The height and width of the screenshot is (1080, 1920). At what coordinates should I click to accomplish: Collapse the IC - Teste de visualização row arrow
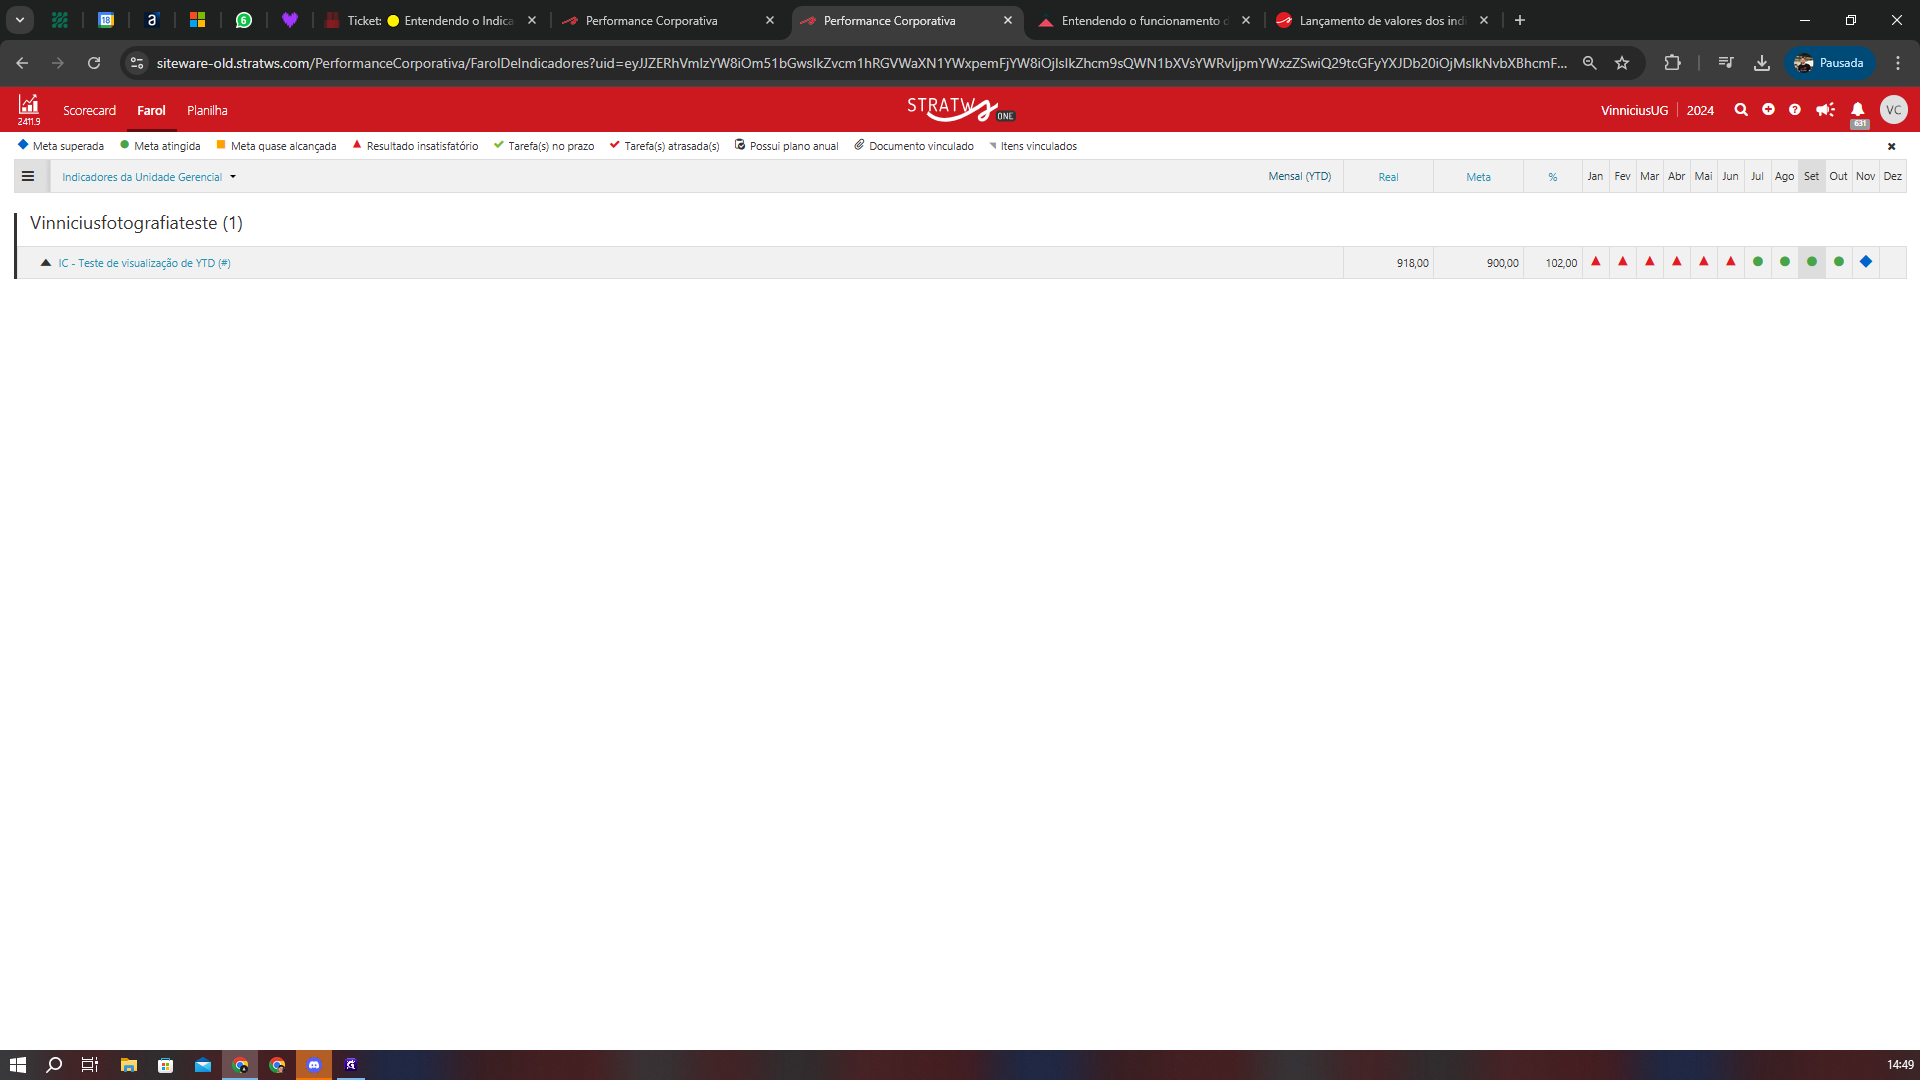pos(45,262)
